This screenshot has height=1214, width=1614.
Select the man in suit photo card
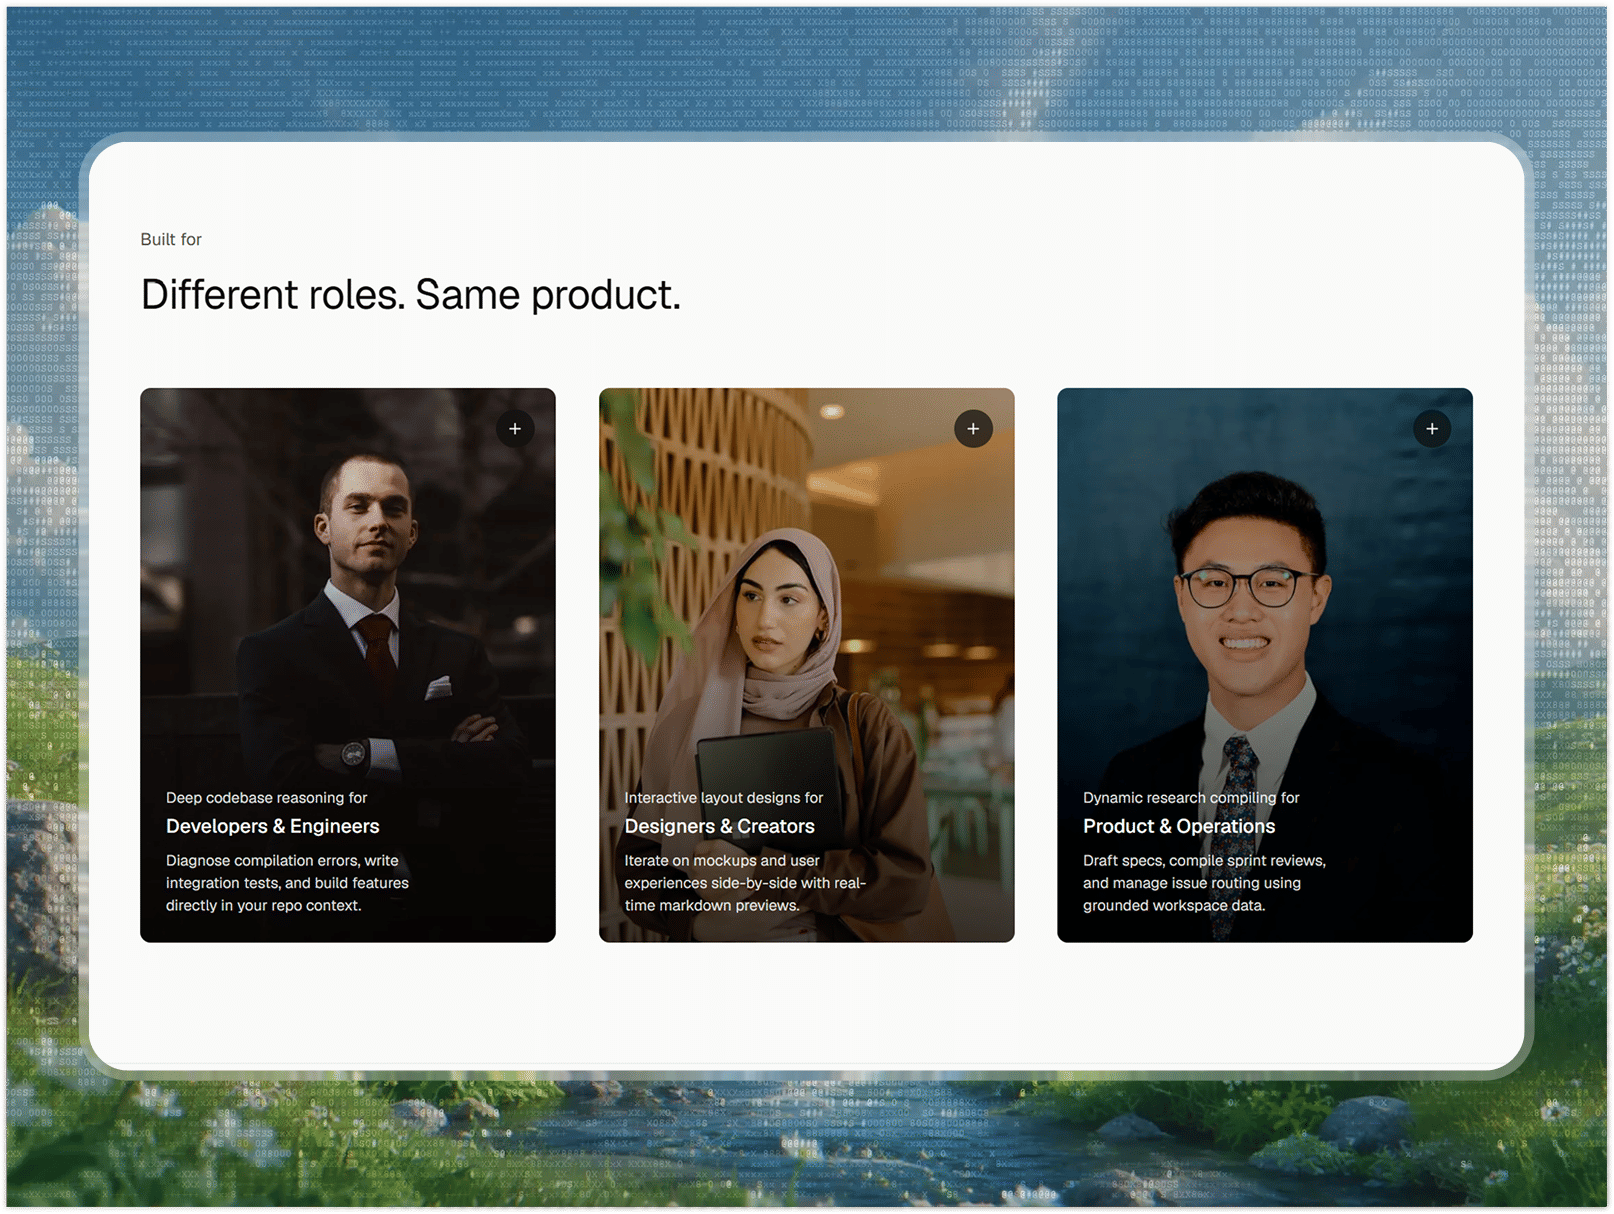click(x=348, y=665)
